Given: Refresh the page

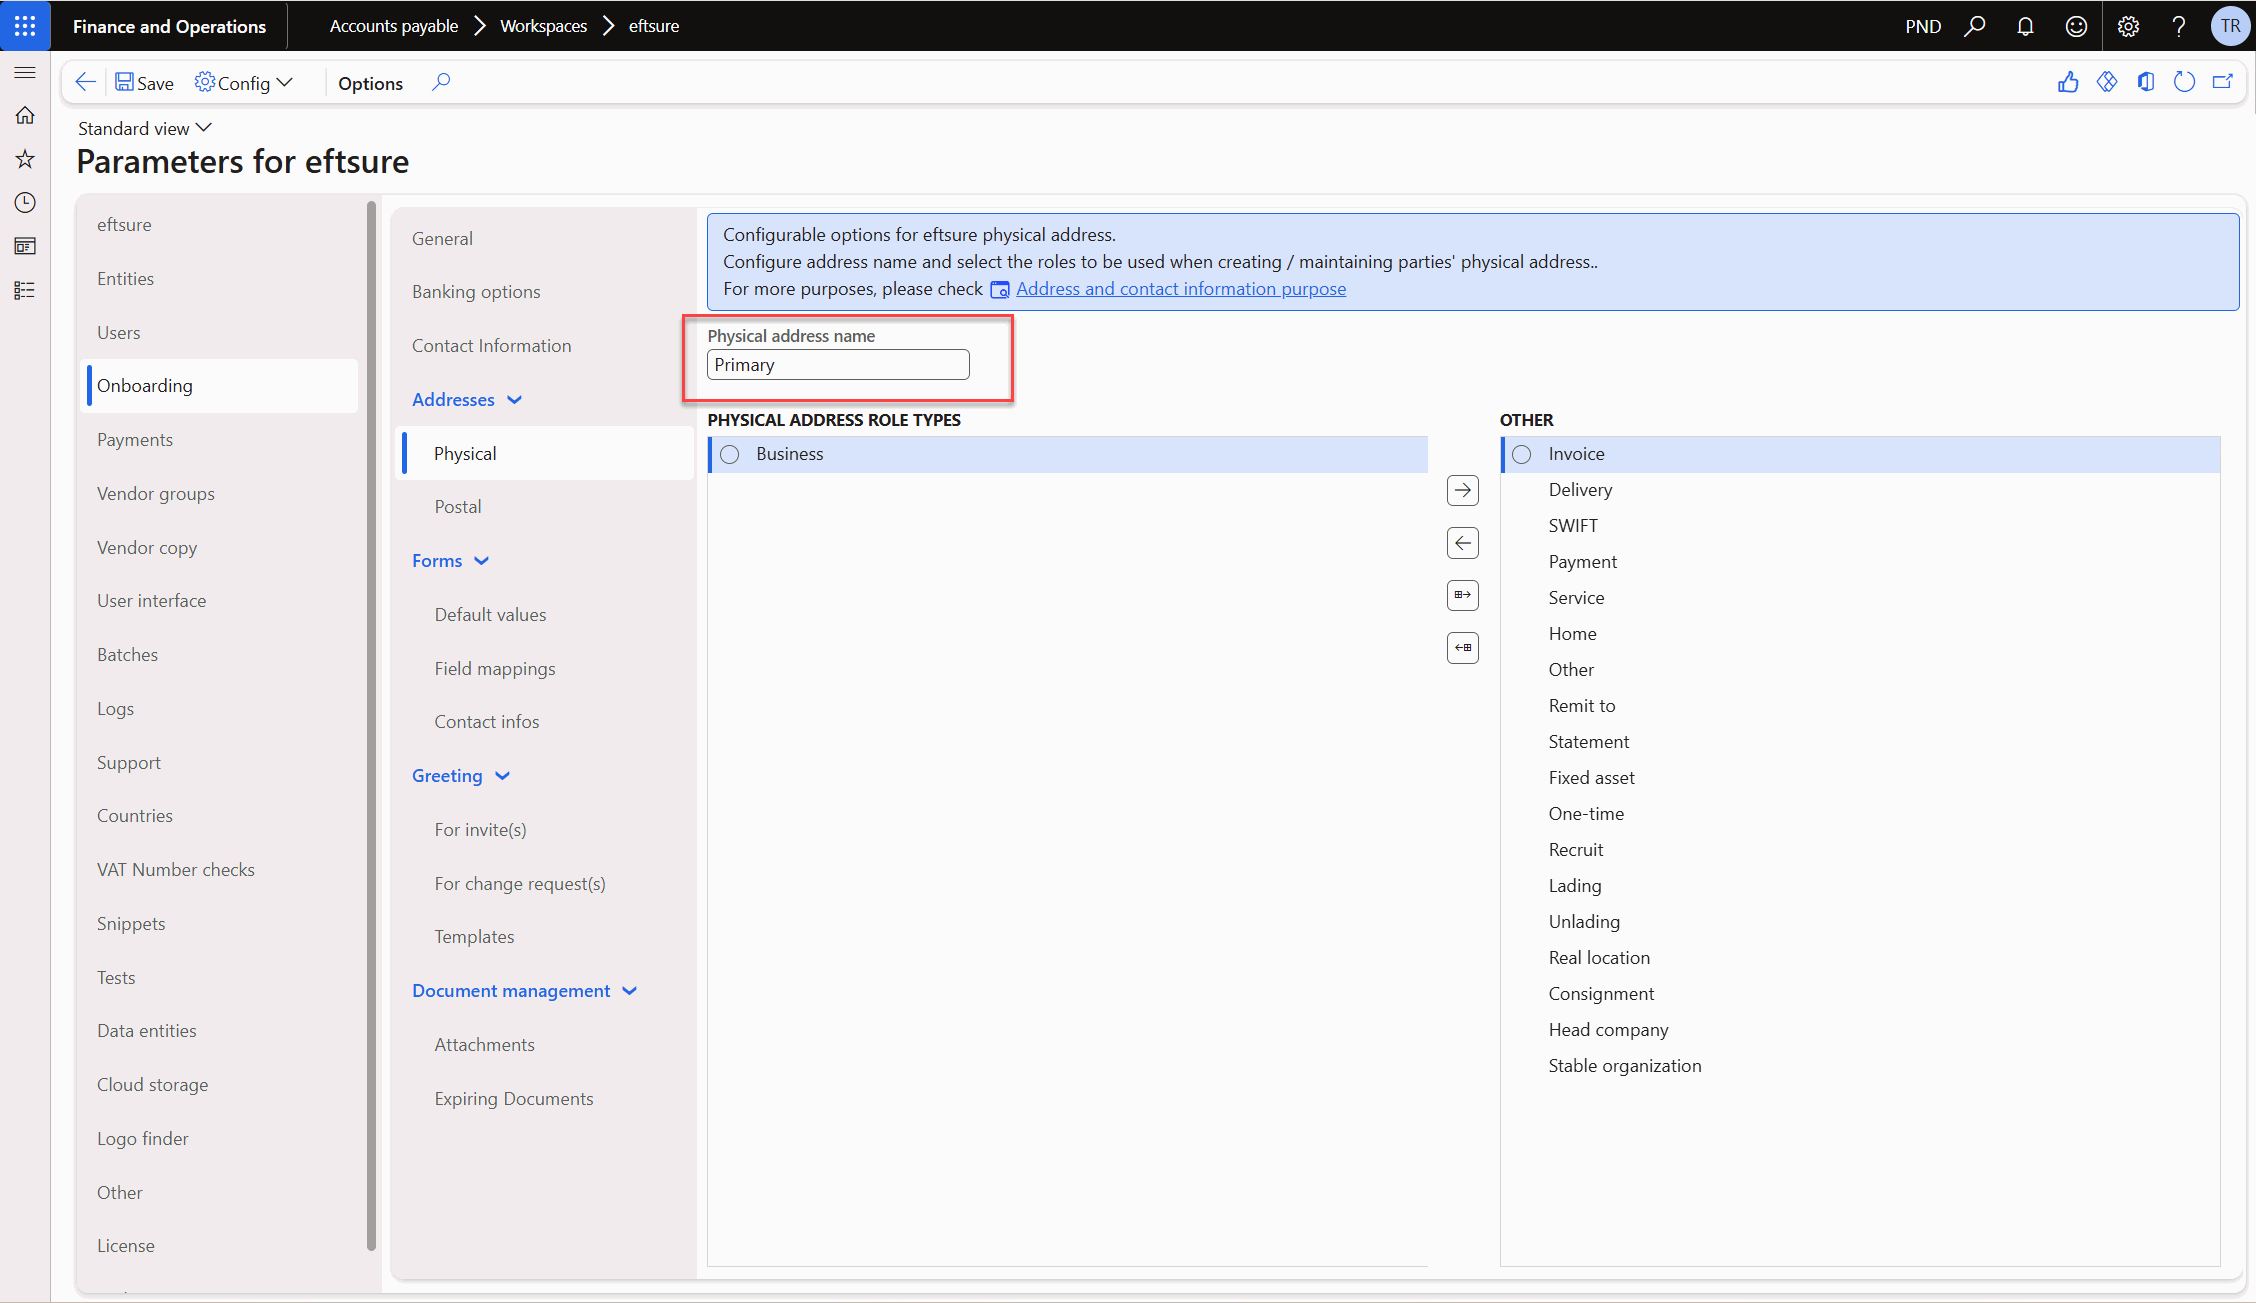Looking at the screenshot, I should pos(2184,82).
